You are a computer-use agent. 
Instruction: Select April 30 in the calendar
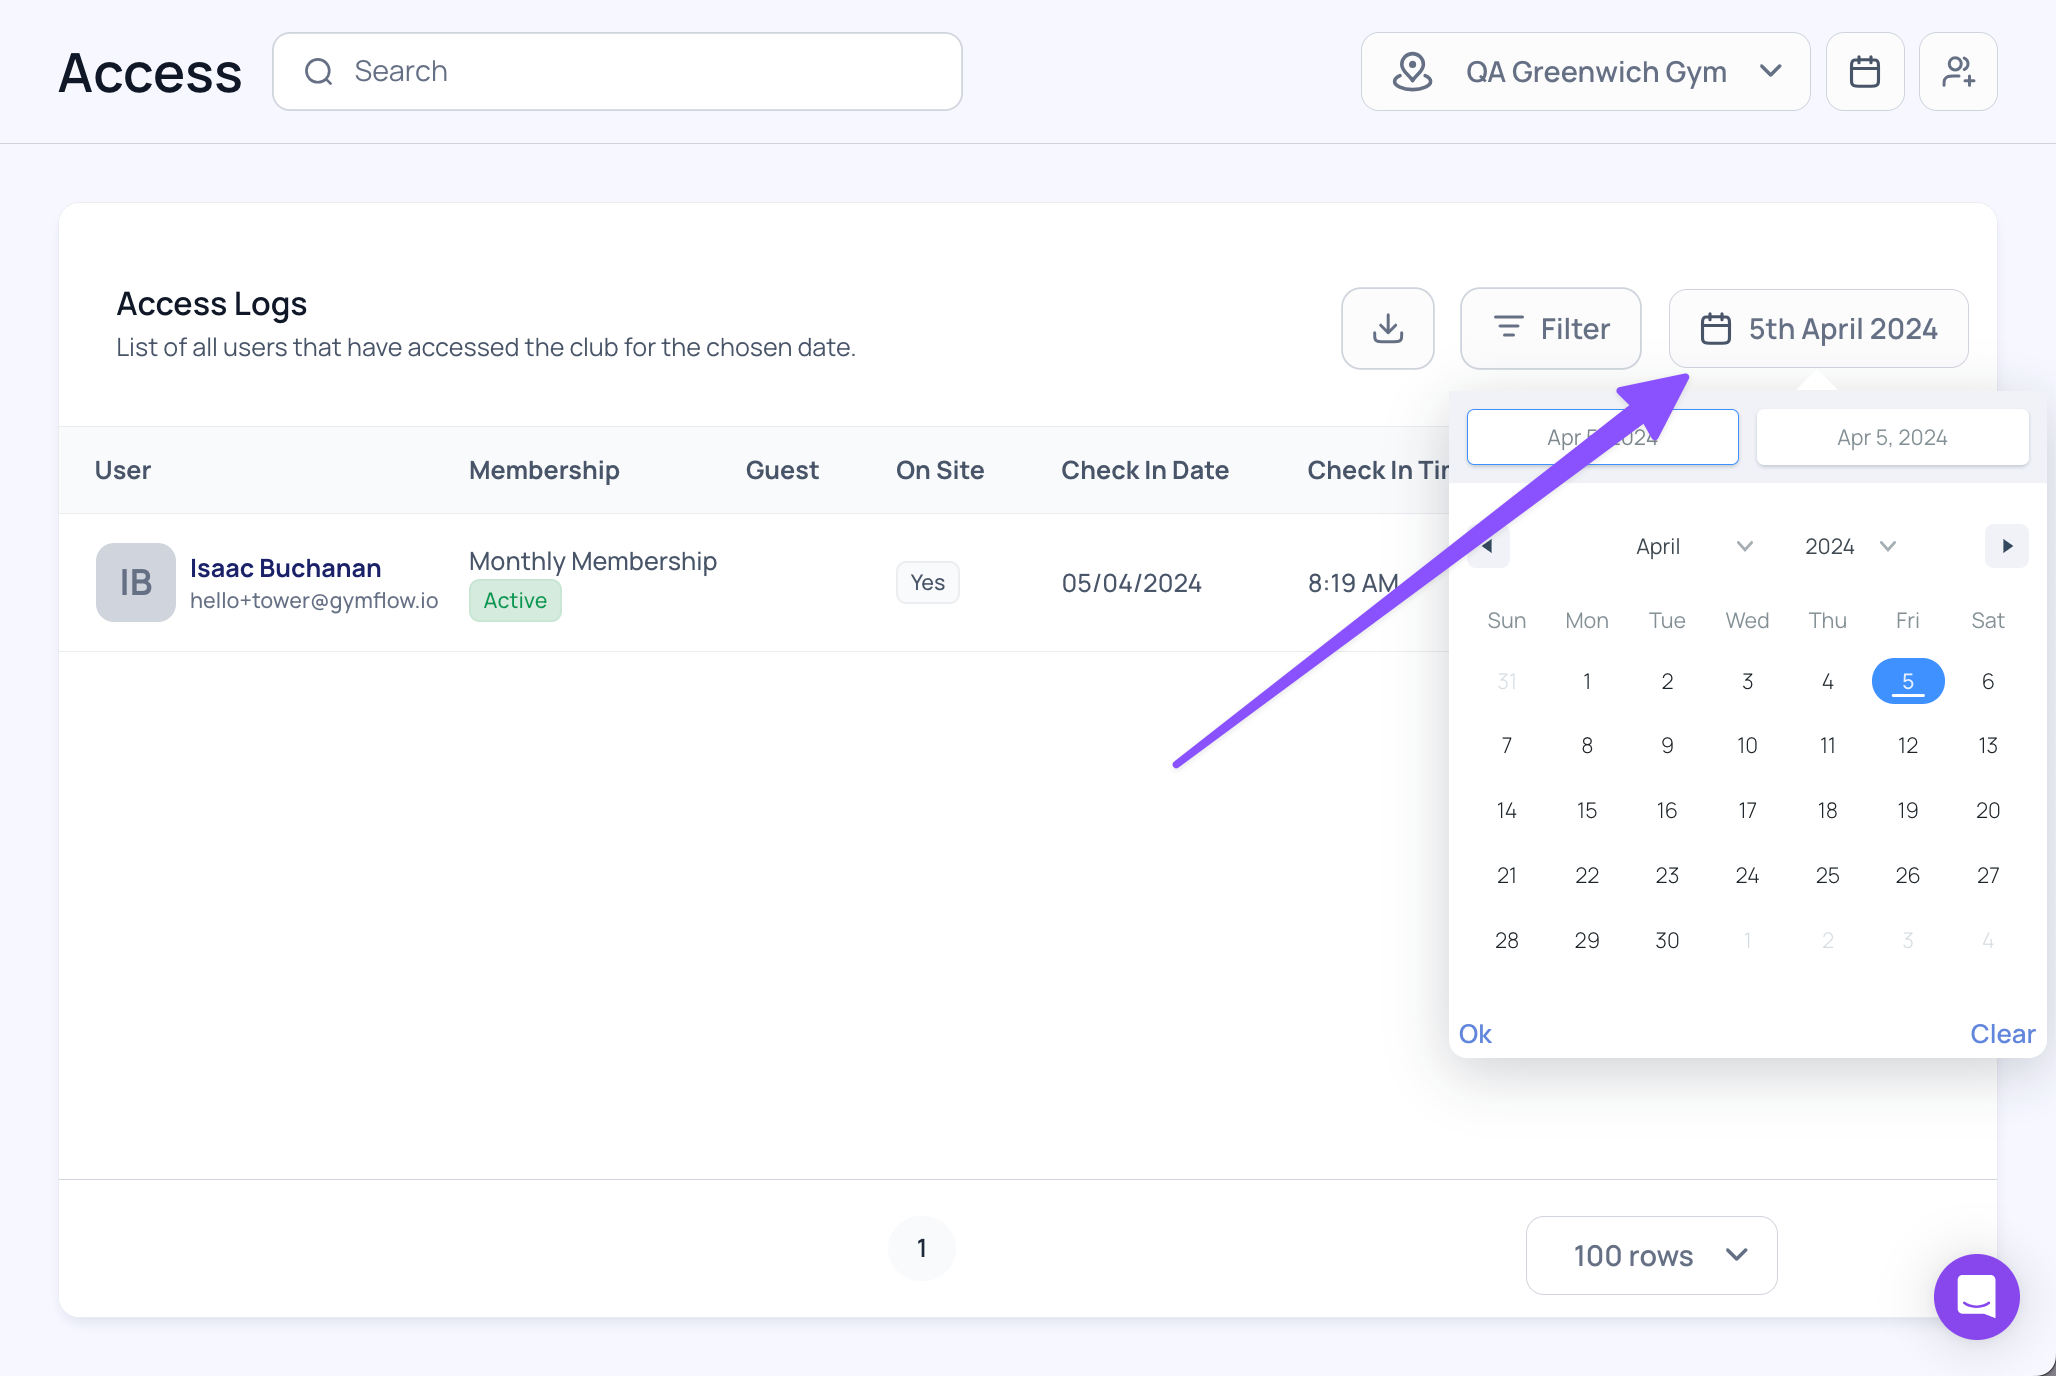tap(1667, 940)
